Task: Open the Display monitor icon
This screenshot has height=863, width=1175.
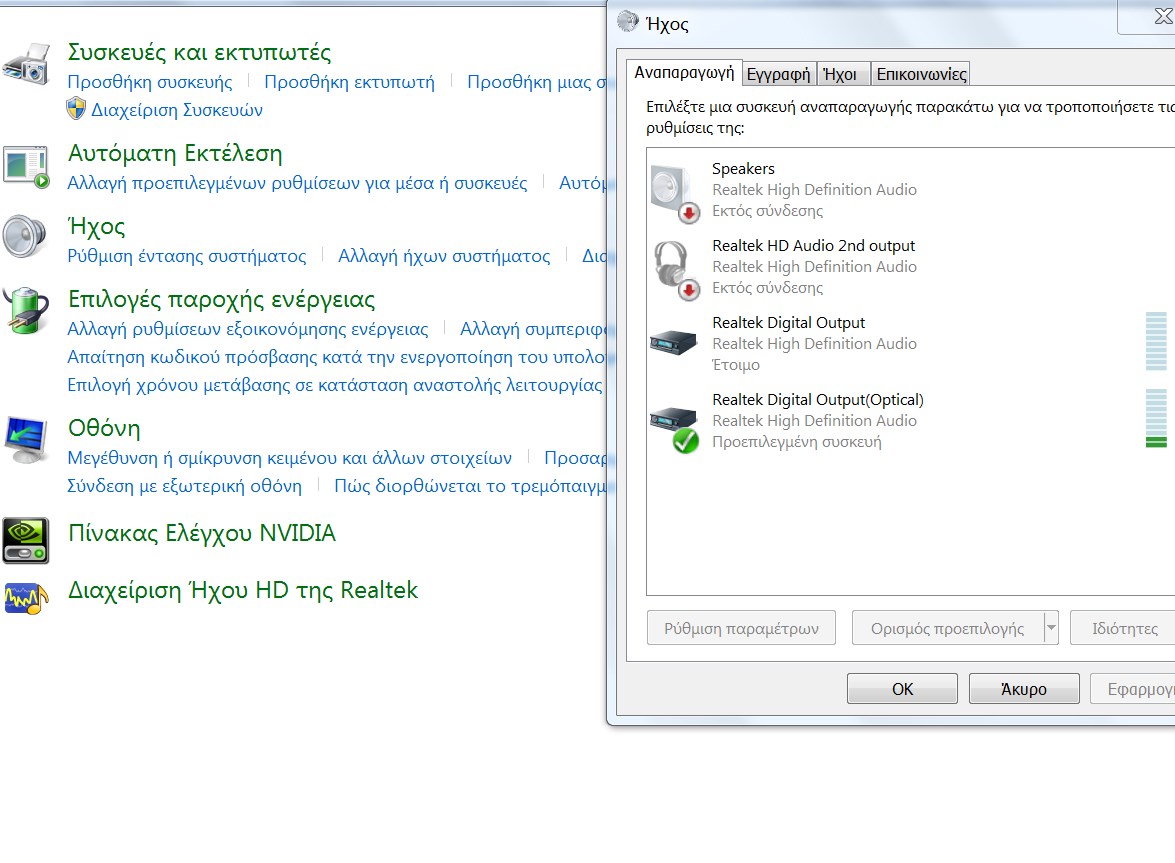Action: [x=25, y=440]
